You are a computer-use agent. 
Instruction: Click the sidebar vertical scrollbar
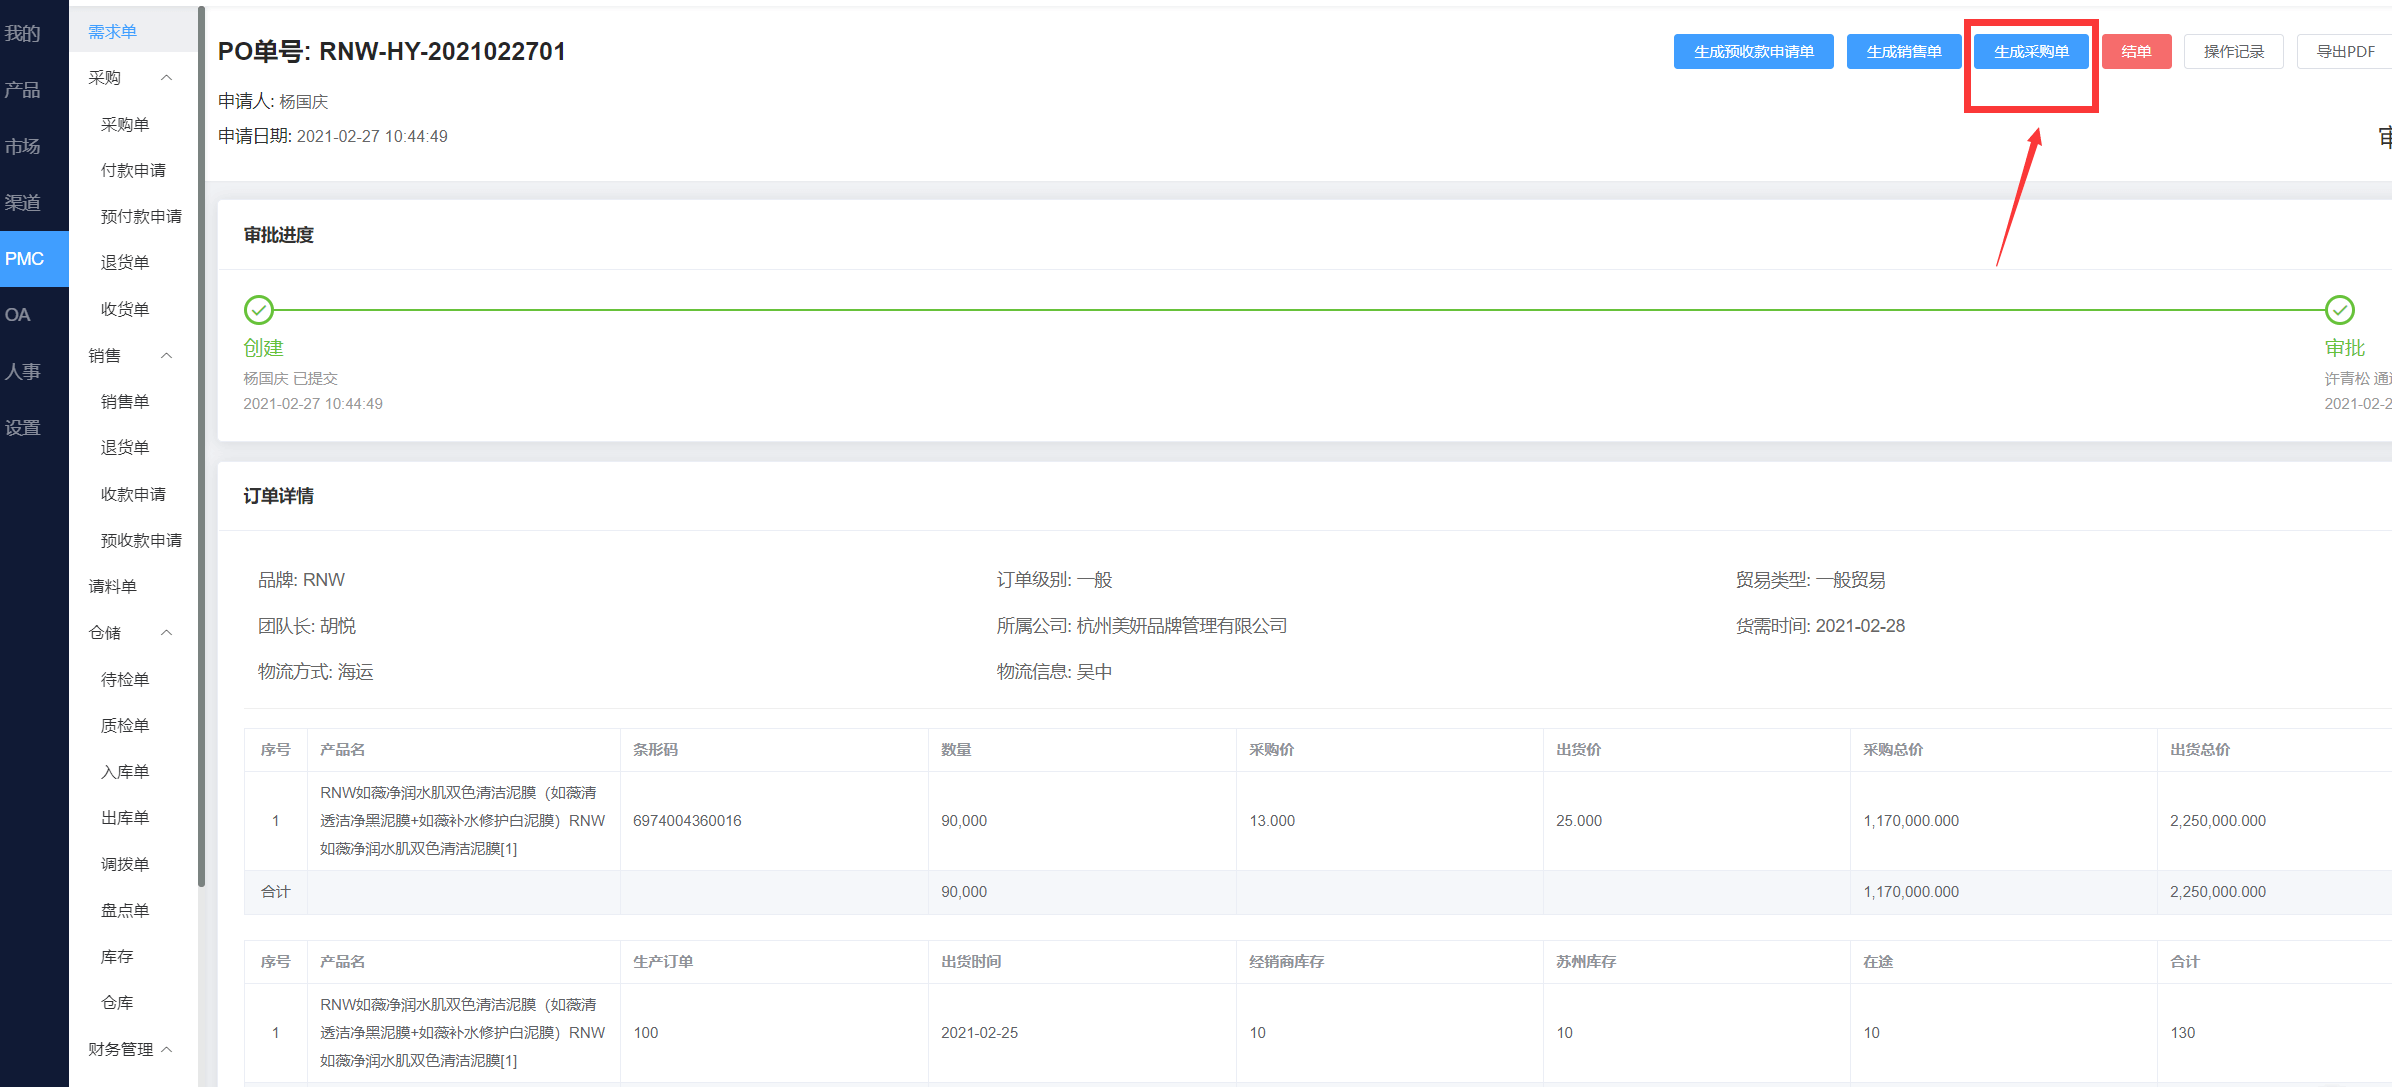pyautogui.click(x=201, y=447)
